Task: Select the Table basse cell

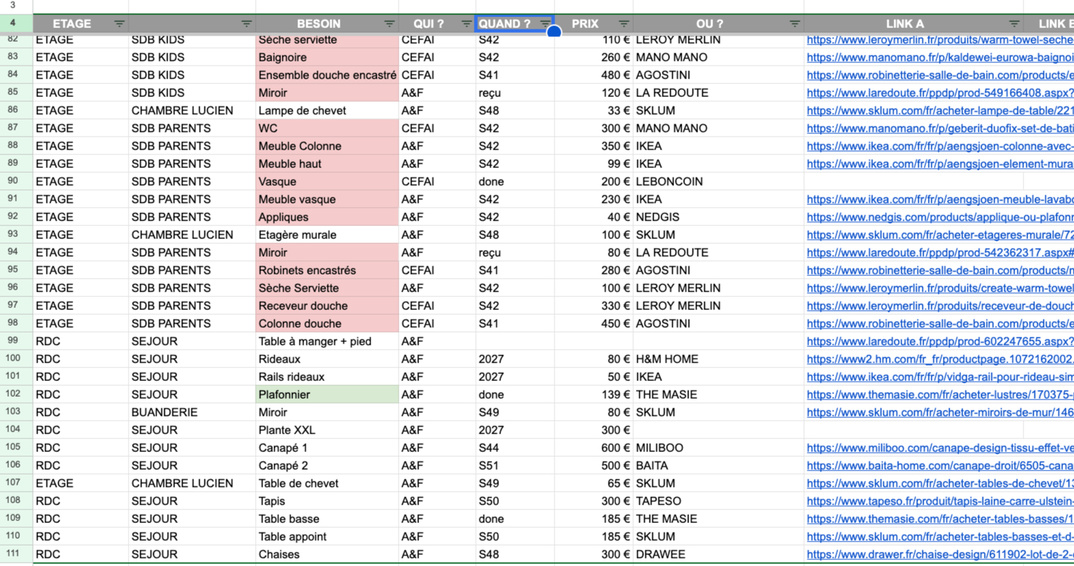Action: click(327, 519)
